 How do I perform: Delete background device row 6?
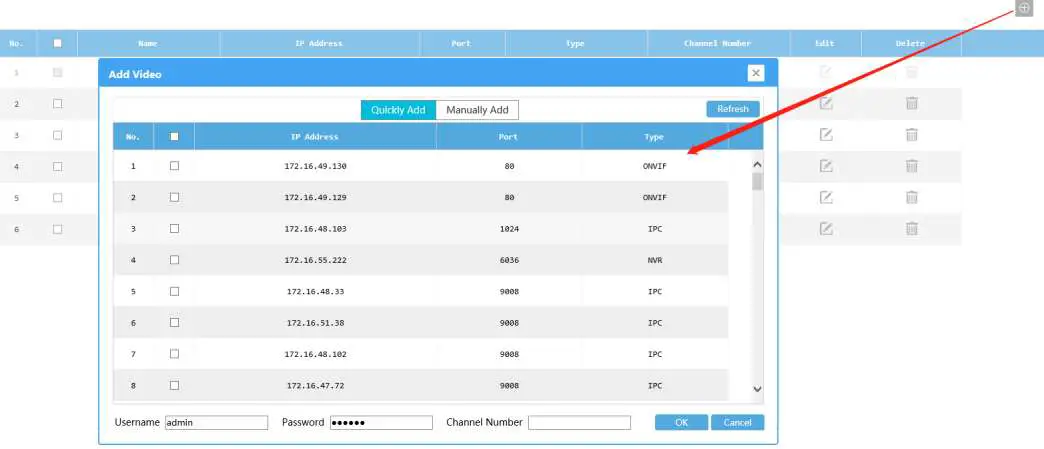point(912,228)
